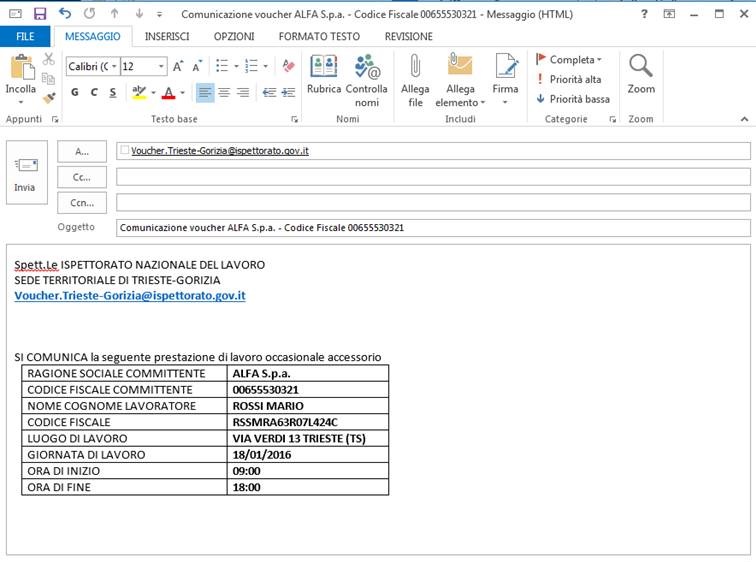Image resolution: width=756 pixels, height=562 pixels.
Task: Decrease the paragraph indent
Action: (270, 92)
